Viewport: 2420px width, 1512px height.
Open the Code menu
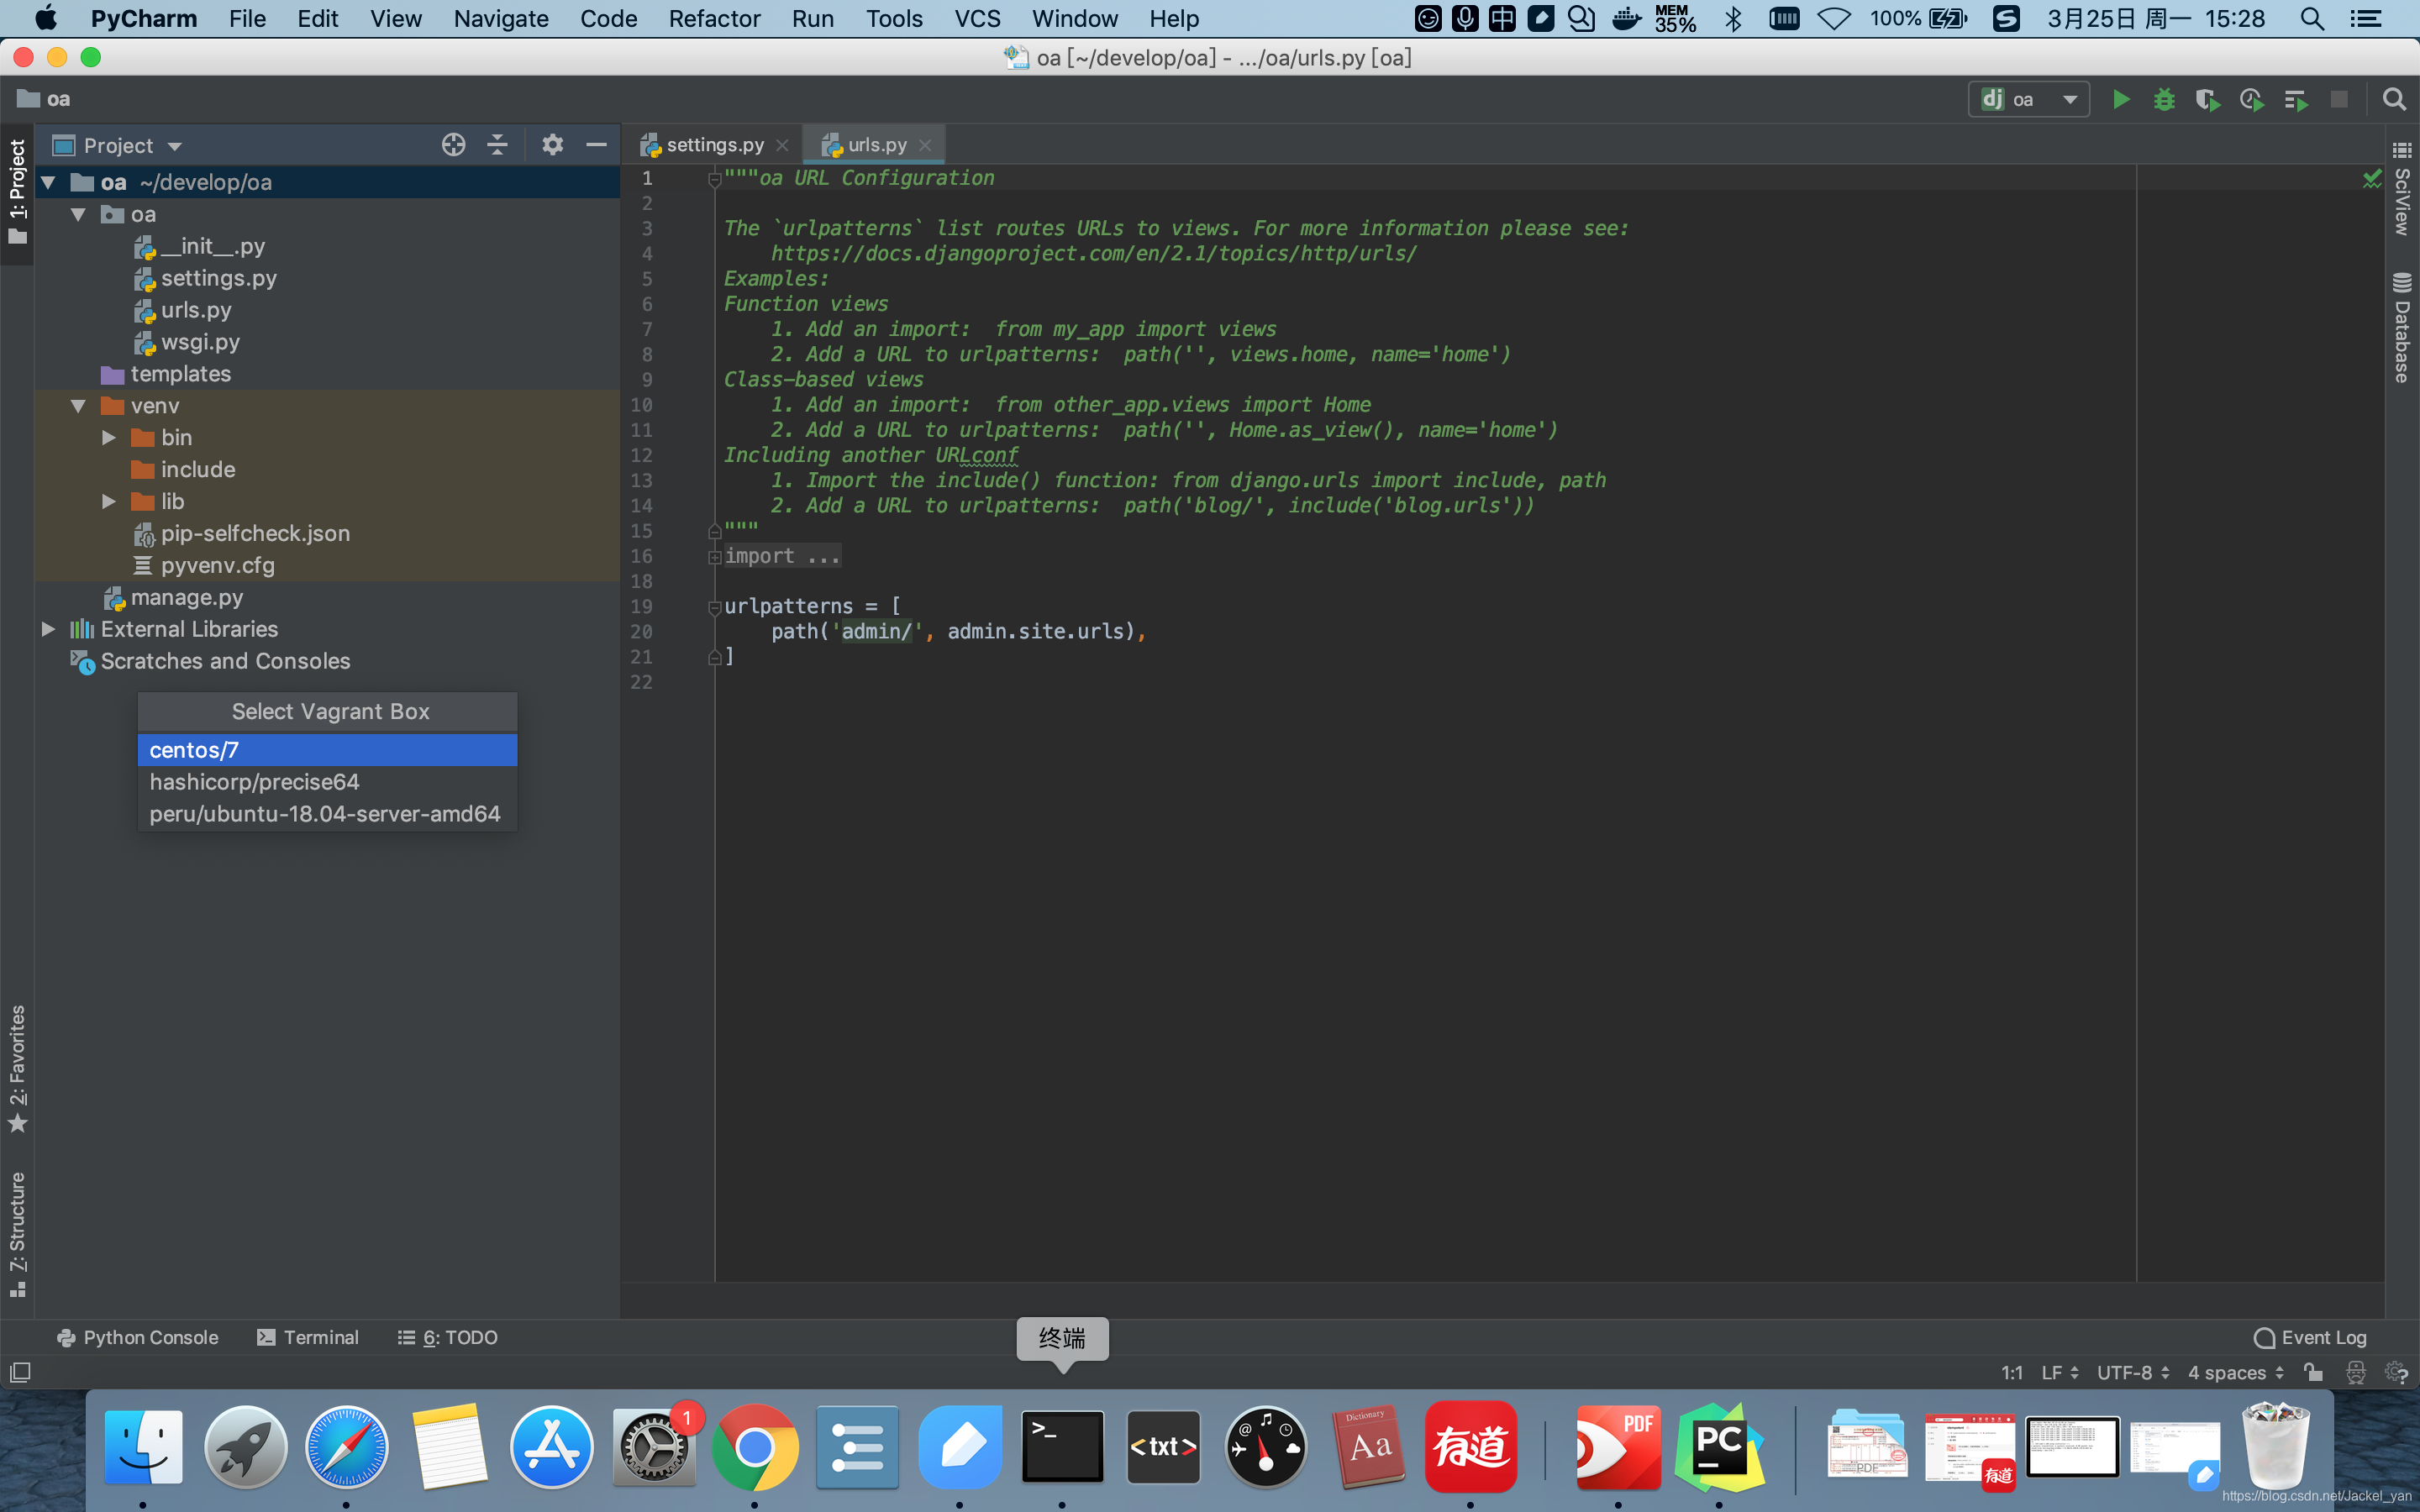pyautogui.click(x=610, y=19)
